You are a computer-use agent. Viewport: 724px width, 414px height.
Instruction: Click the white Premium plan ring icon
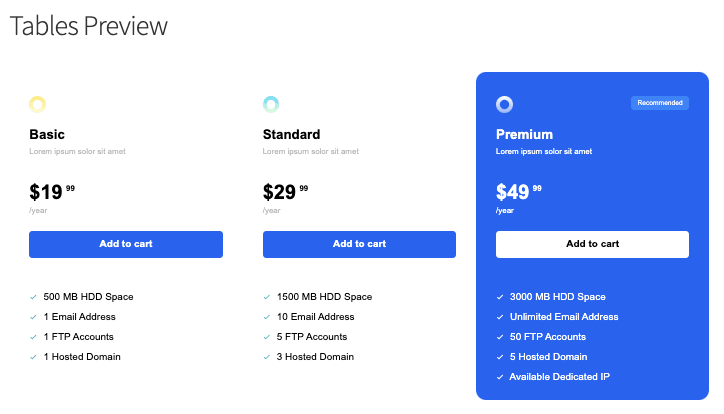tap(504, 104)
